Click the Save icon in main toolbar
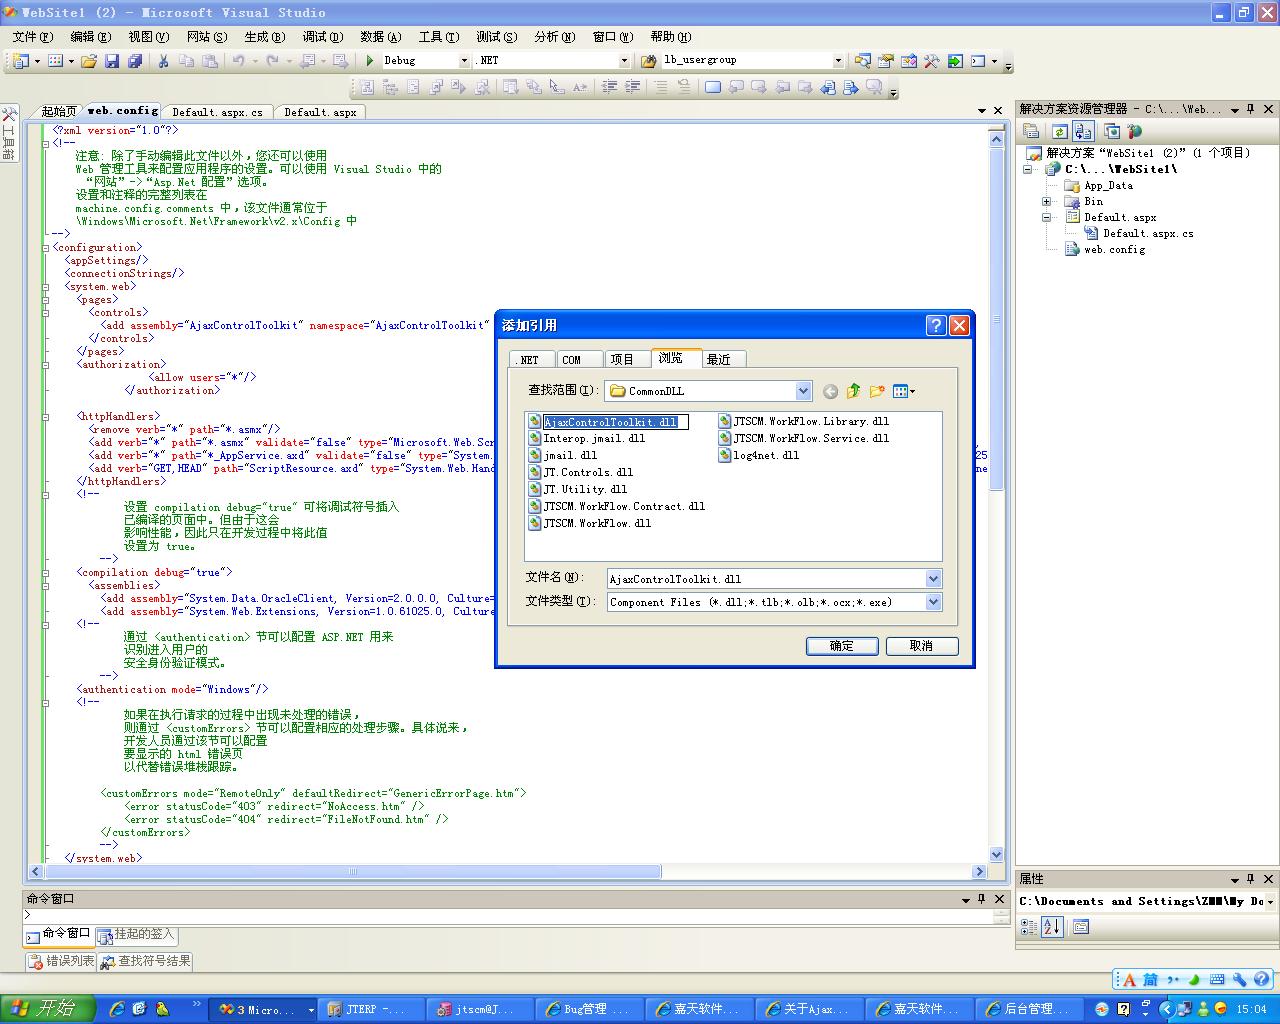Viewport: 1280px width, 1024px height. point(112,61)
